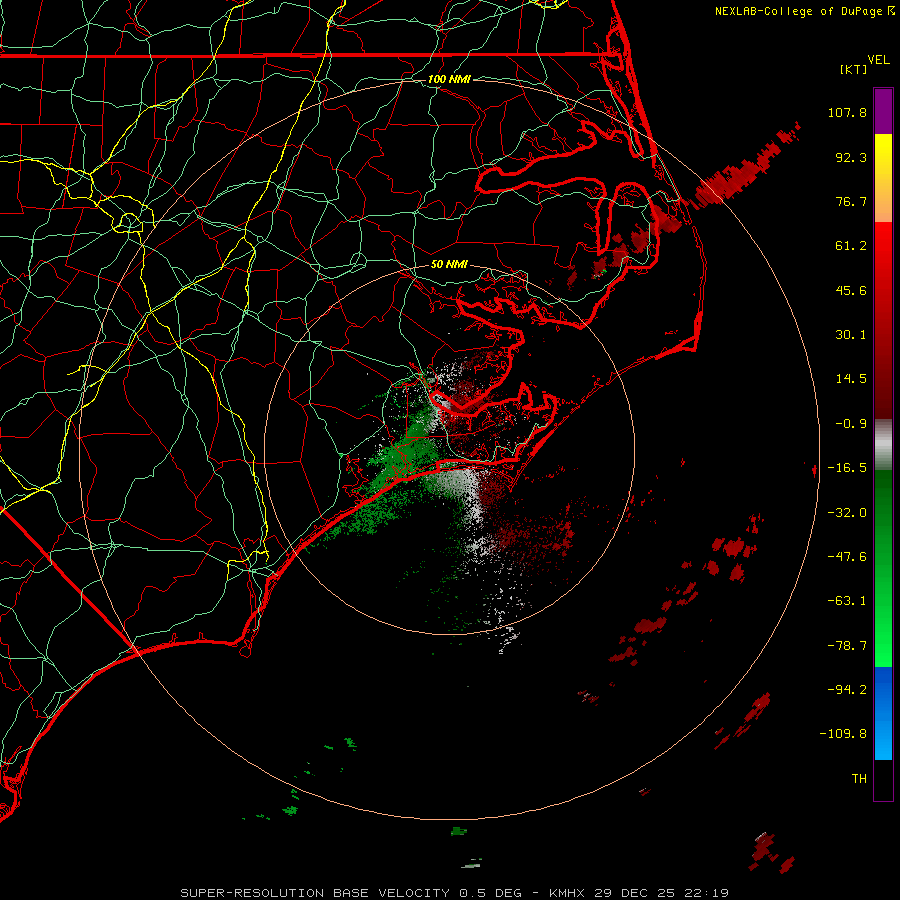Screen dimensions: 900x900
Task: Pick the gray near-zero segment of color bar
Action: click(883, 445)
